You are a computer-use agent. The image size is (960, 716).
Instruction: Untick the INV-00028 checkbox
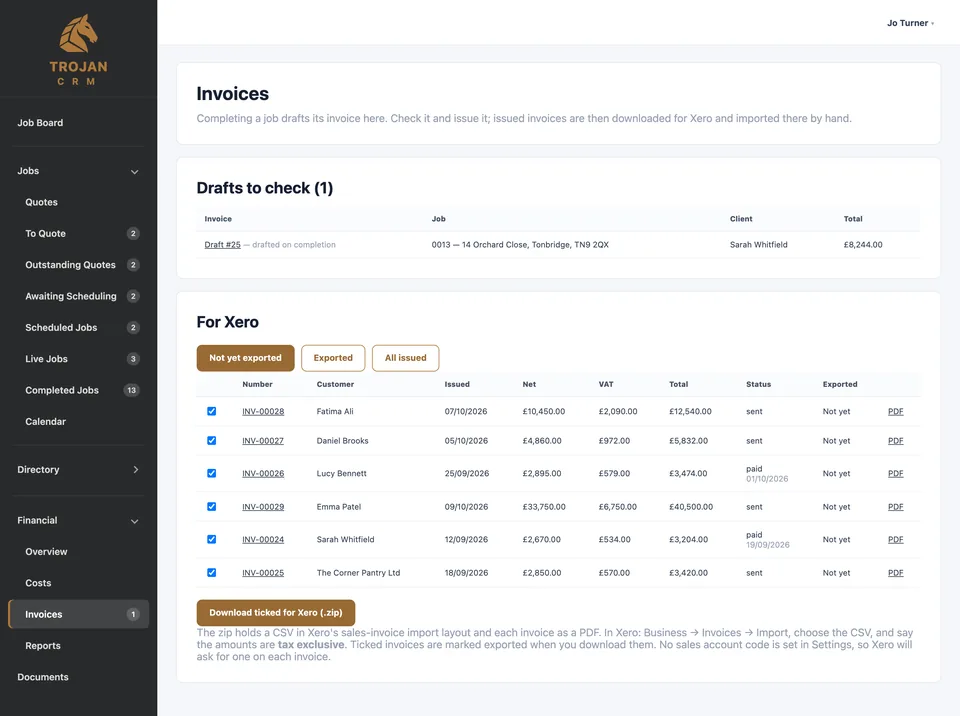pos(211,411)
